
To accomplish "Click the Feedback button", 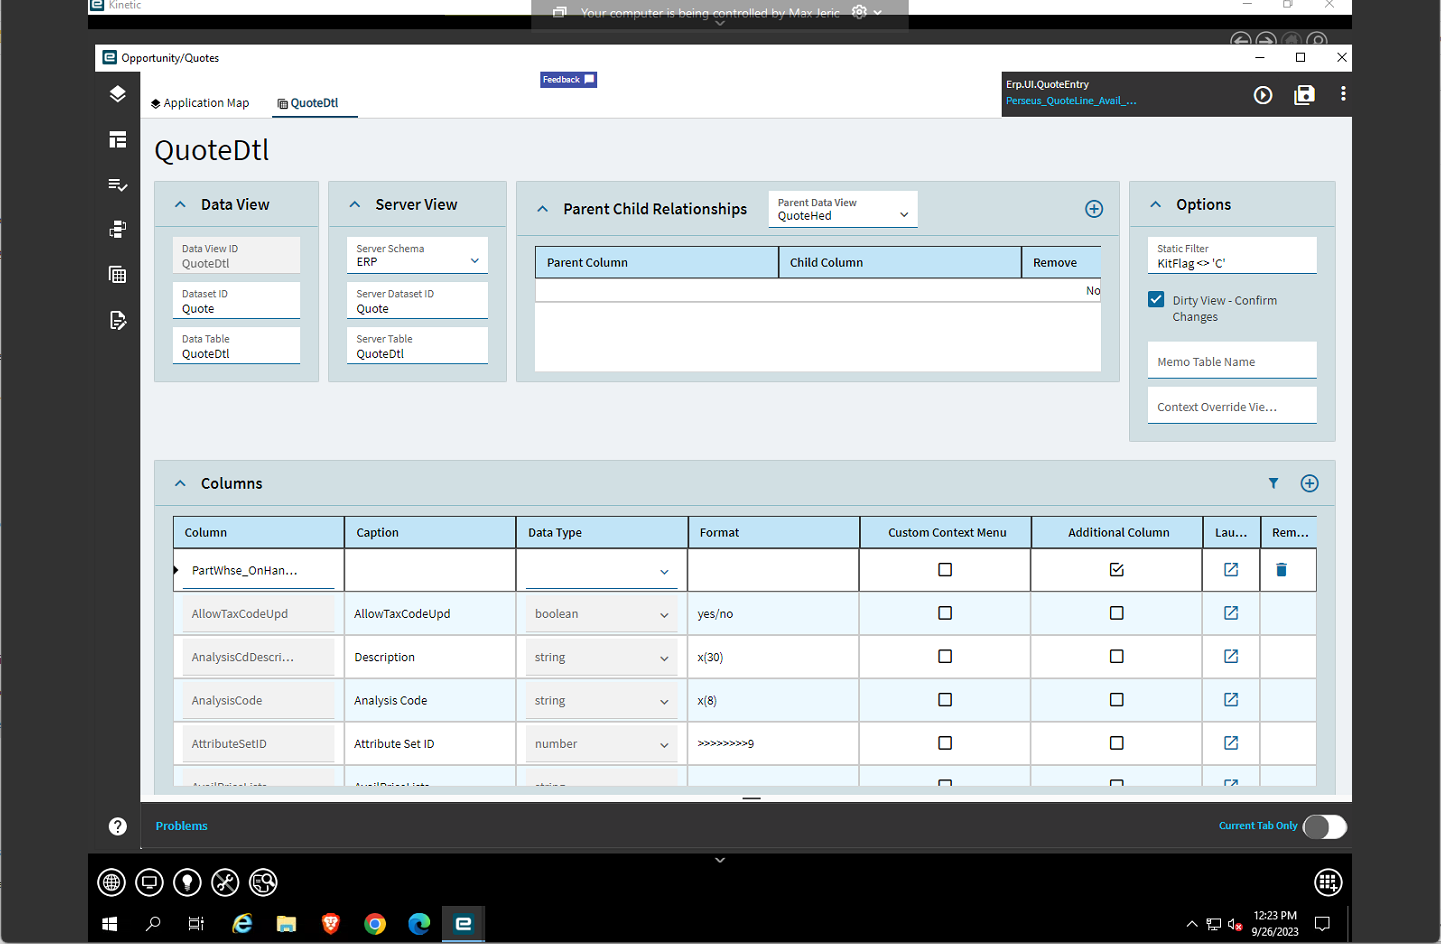I will click(568, 79).
